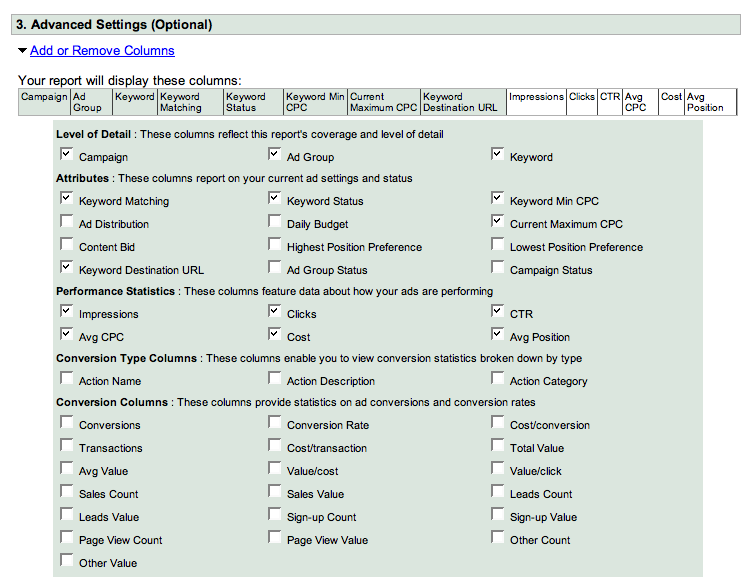Select the Campaign Status checkbox
This screenshot has width=753, height=588.
pos(498,268)
